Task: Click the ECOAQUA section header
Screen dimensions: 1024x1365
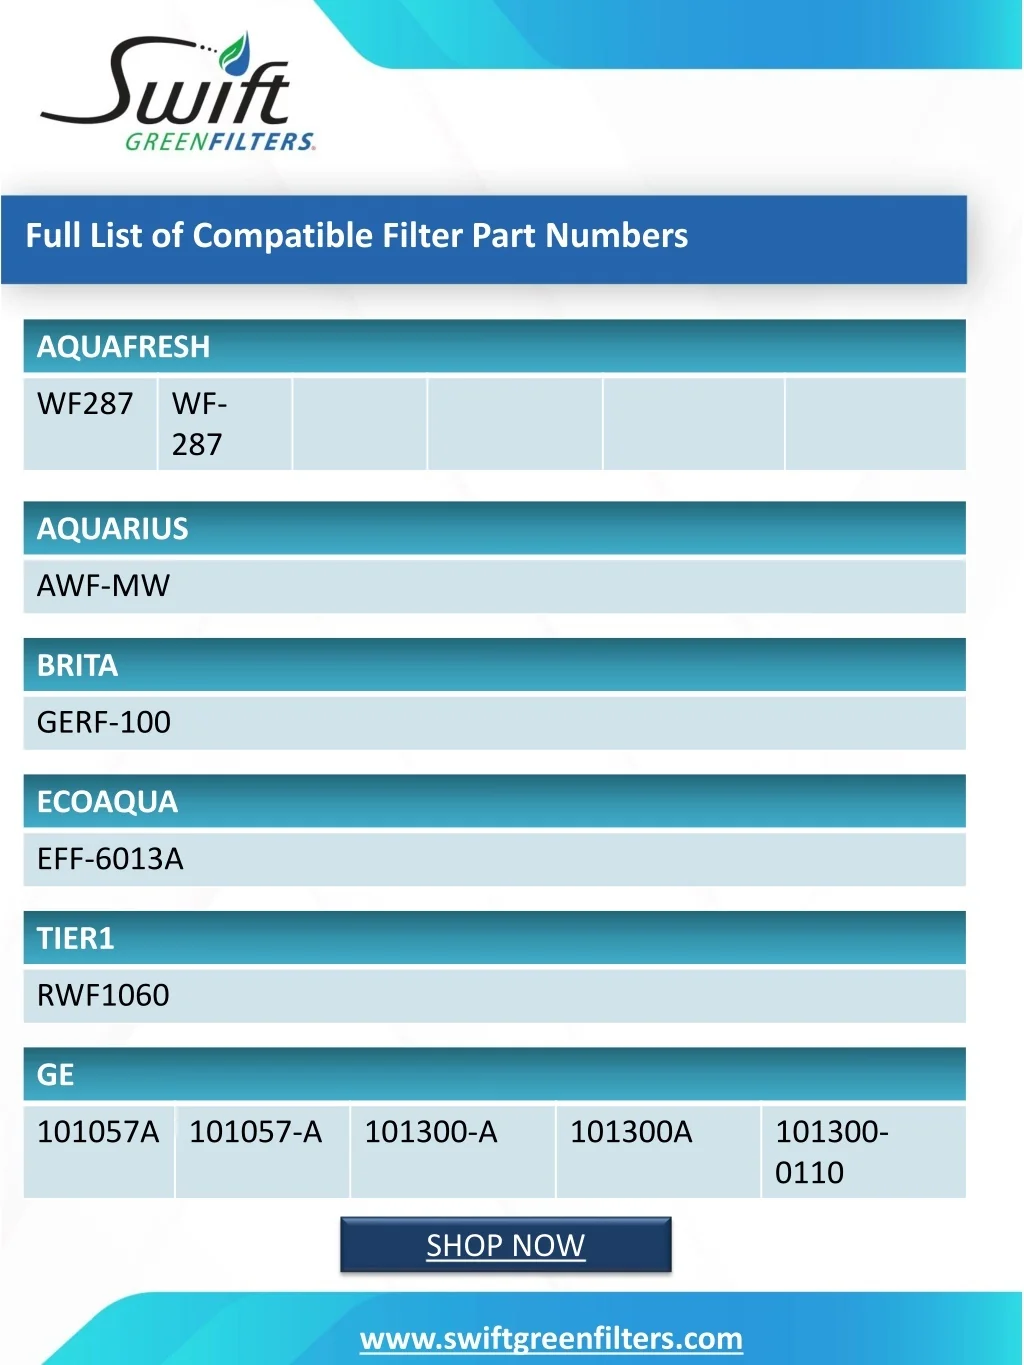Action: [x=107, y=802]
